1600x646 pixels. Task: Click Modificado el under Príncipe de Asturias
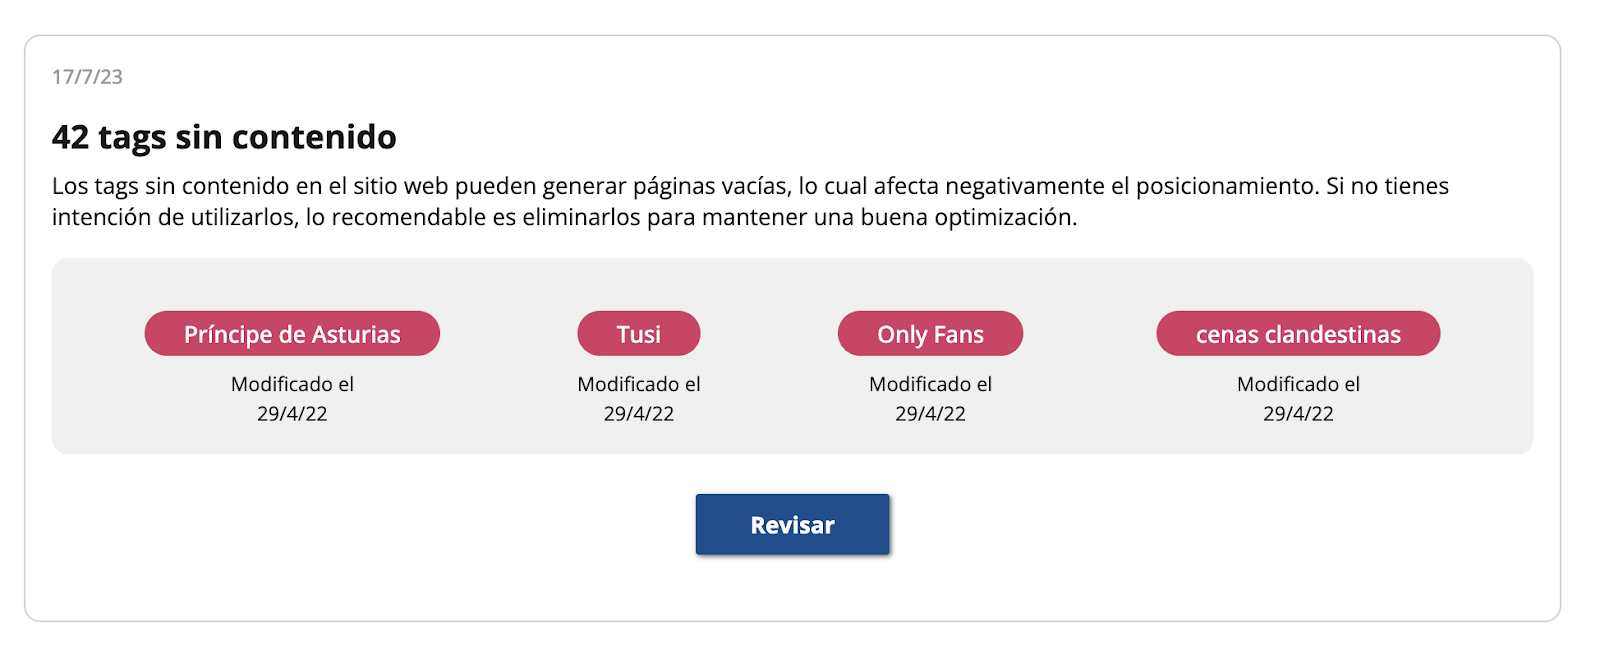(x=292, y=384)
